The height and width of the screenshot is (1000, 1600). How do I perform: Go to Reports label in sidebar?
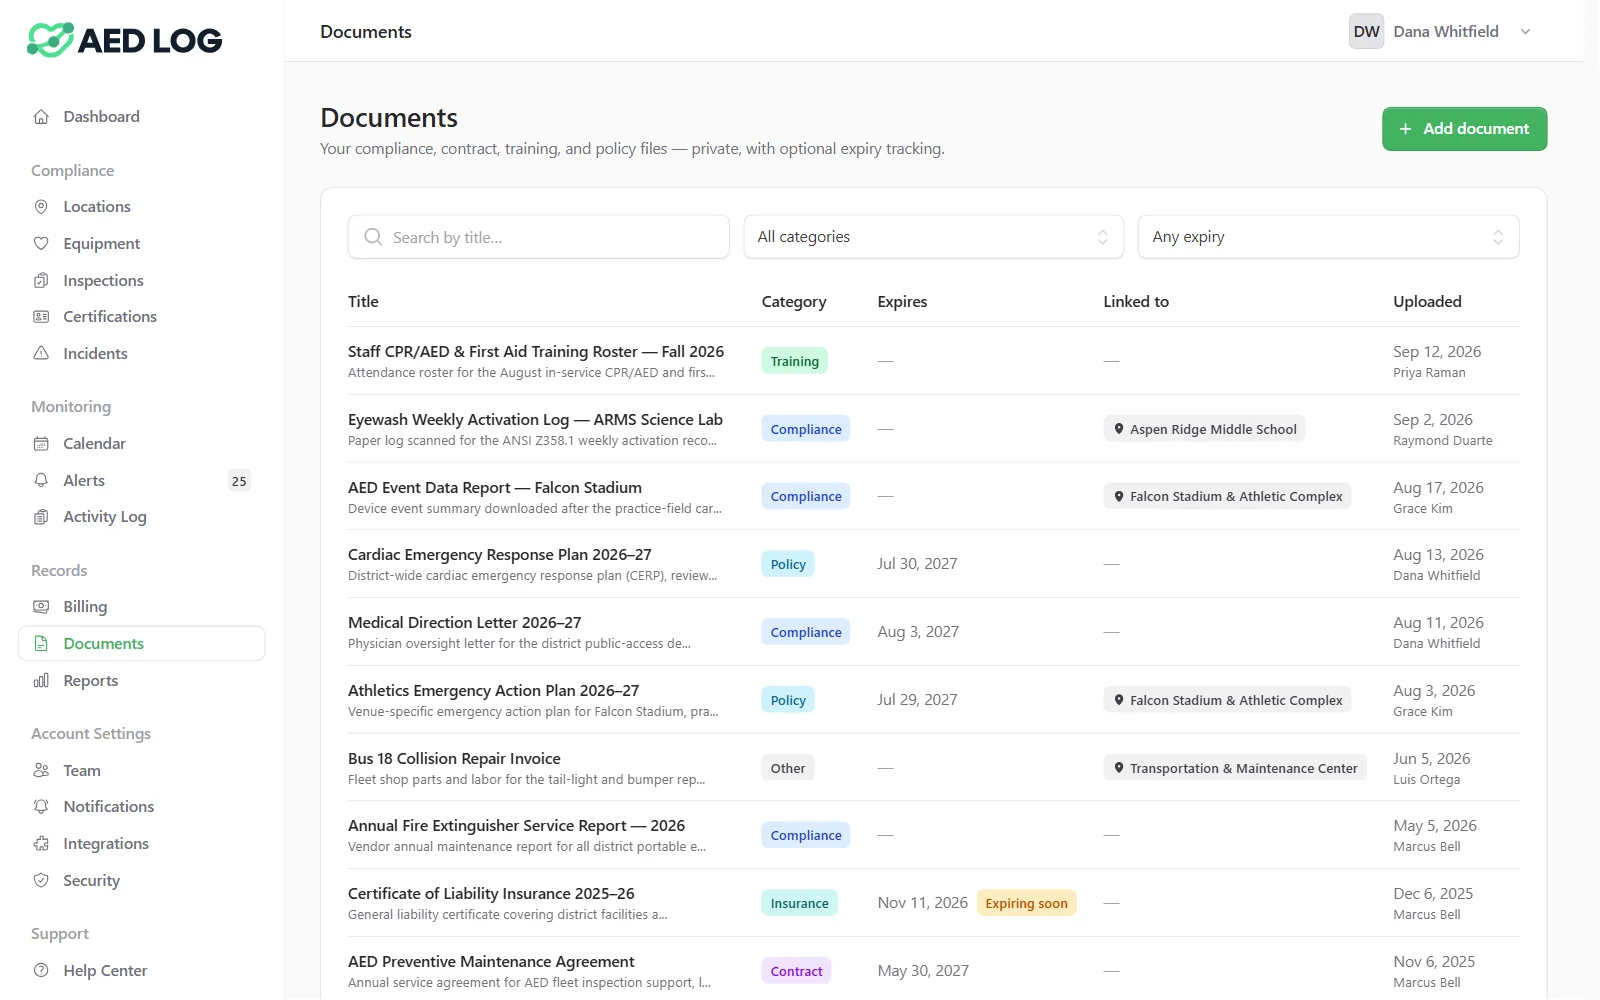click(91, 681)
